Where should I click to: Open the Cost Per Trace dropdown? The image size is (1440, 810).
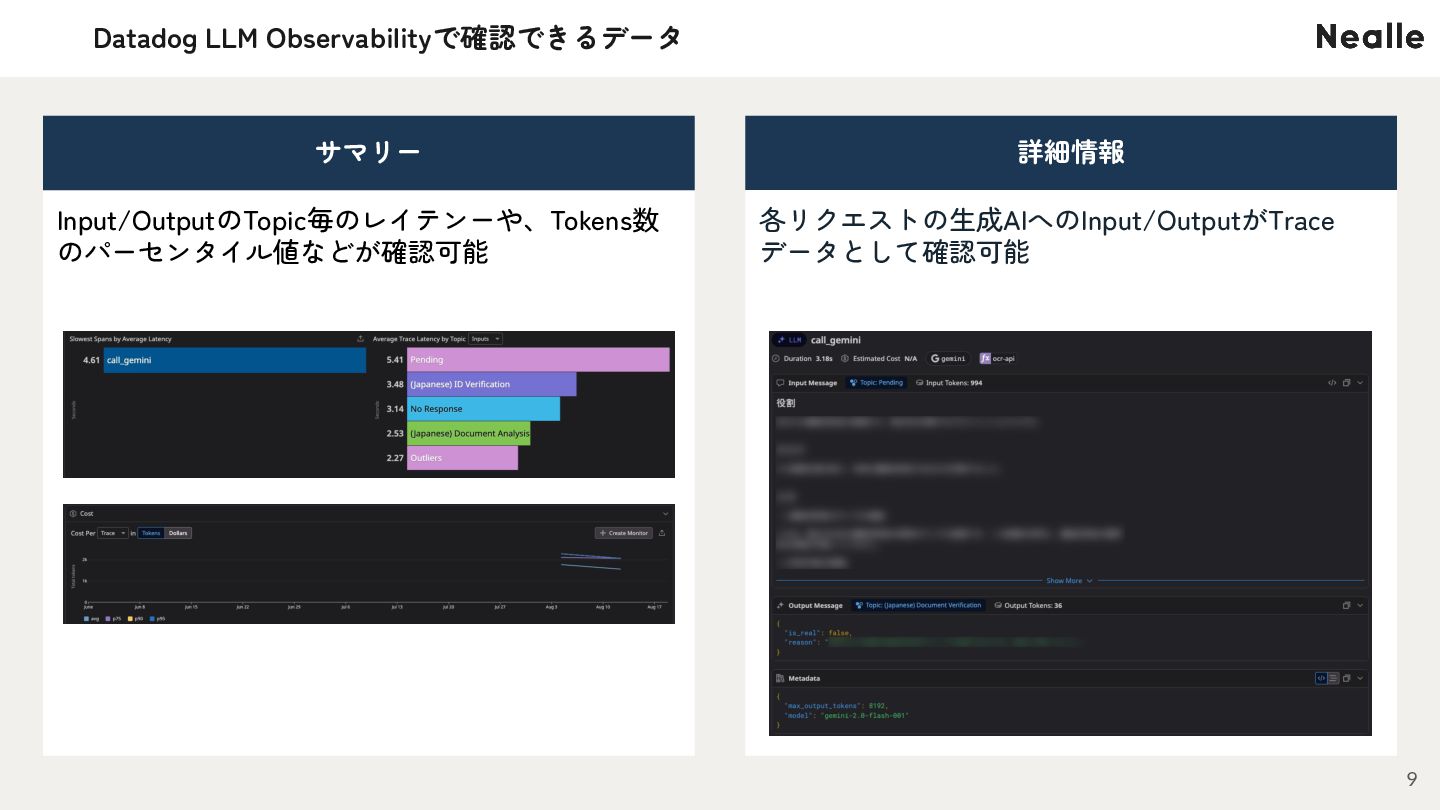tap(113, 533)
